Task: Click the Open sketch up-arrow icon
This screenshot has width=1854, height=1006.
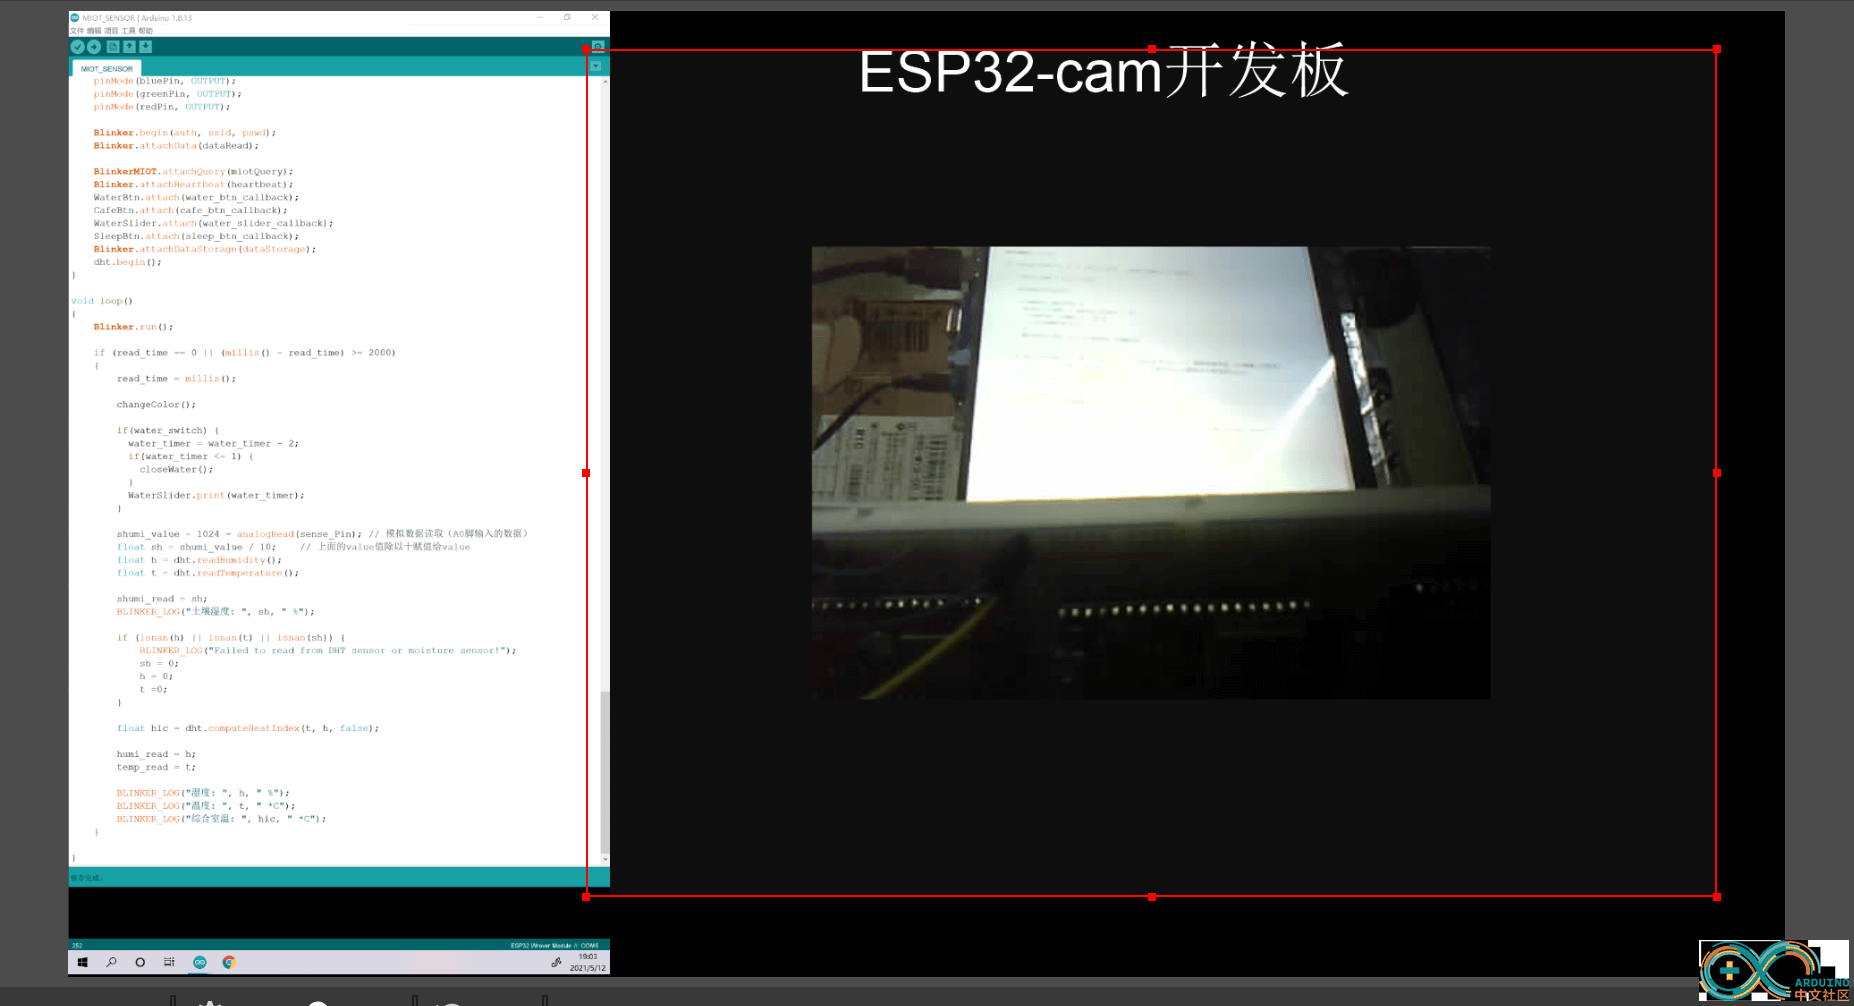Action: (x=129, y=47)
